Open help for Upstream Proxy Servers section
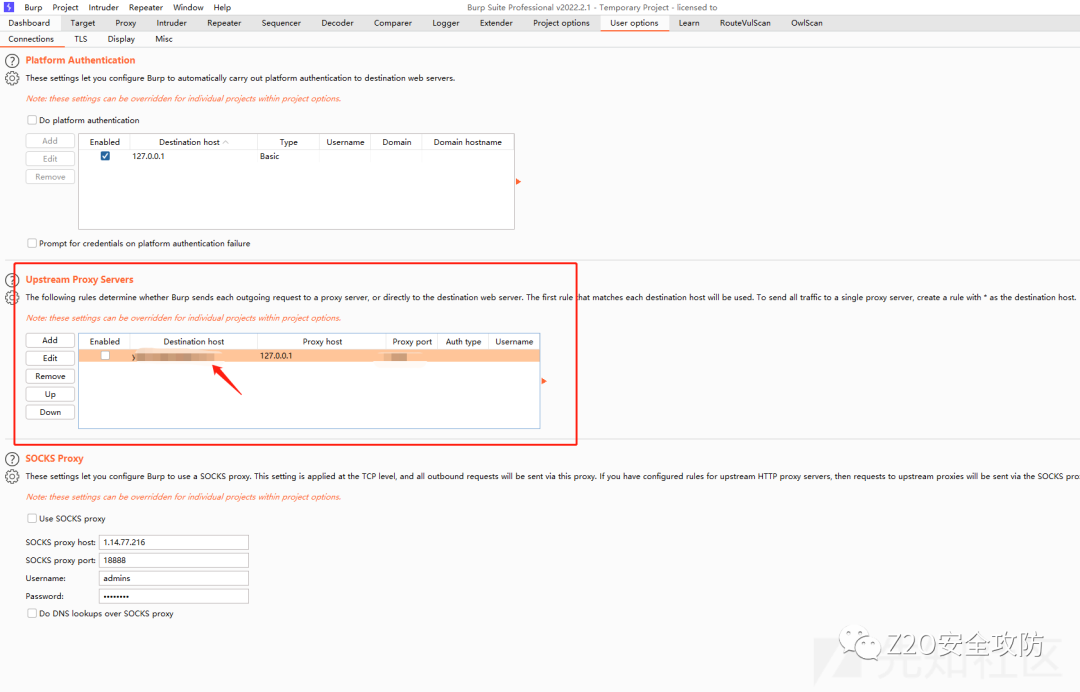Image resolution: width=1080 pixels, height=692 pixels. click(x=12, y=280)
